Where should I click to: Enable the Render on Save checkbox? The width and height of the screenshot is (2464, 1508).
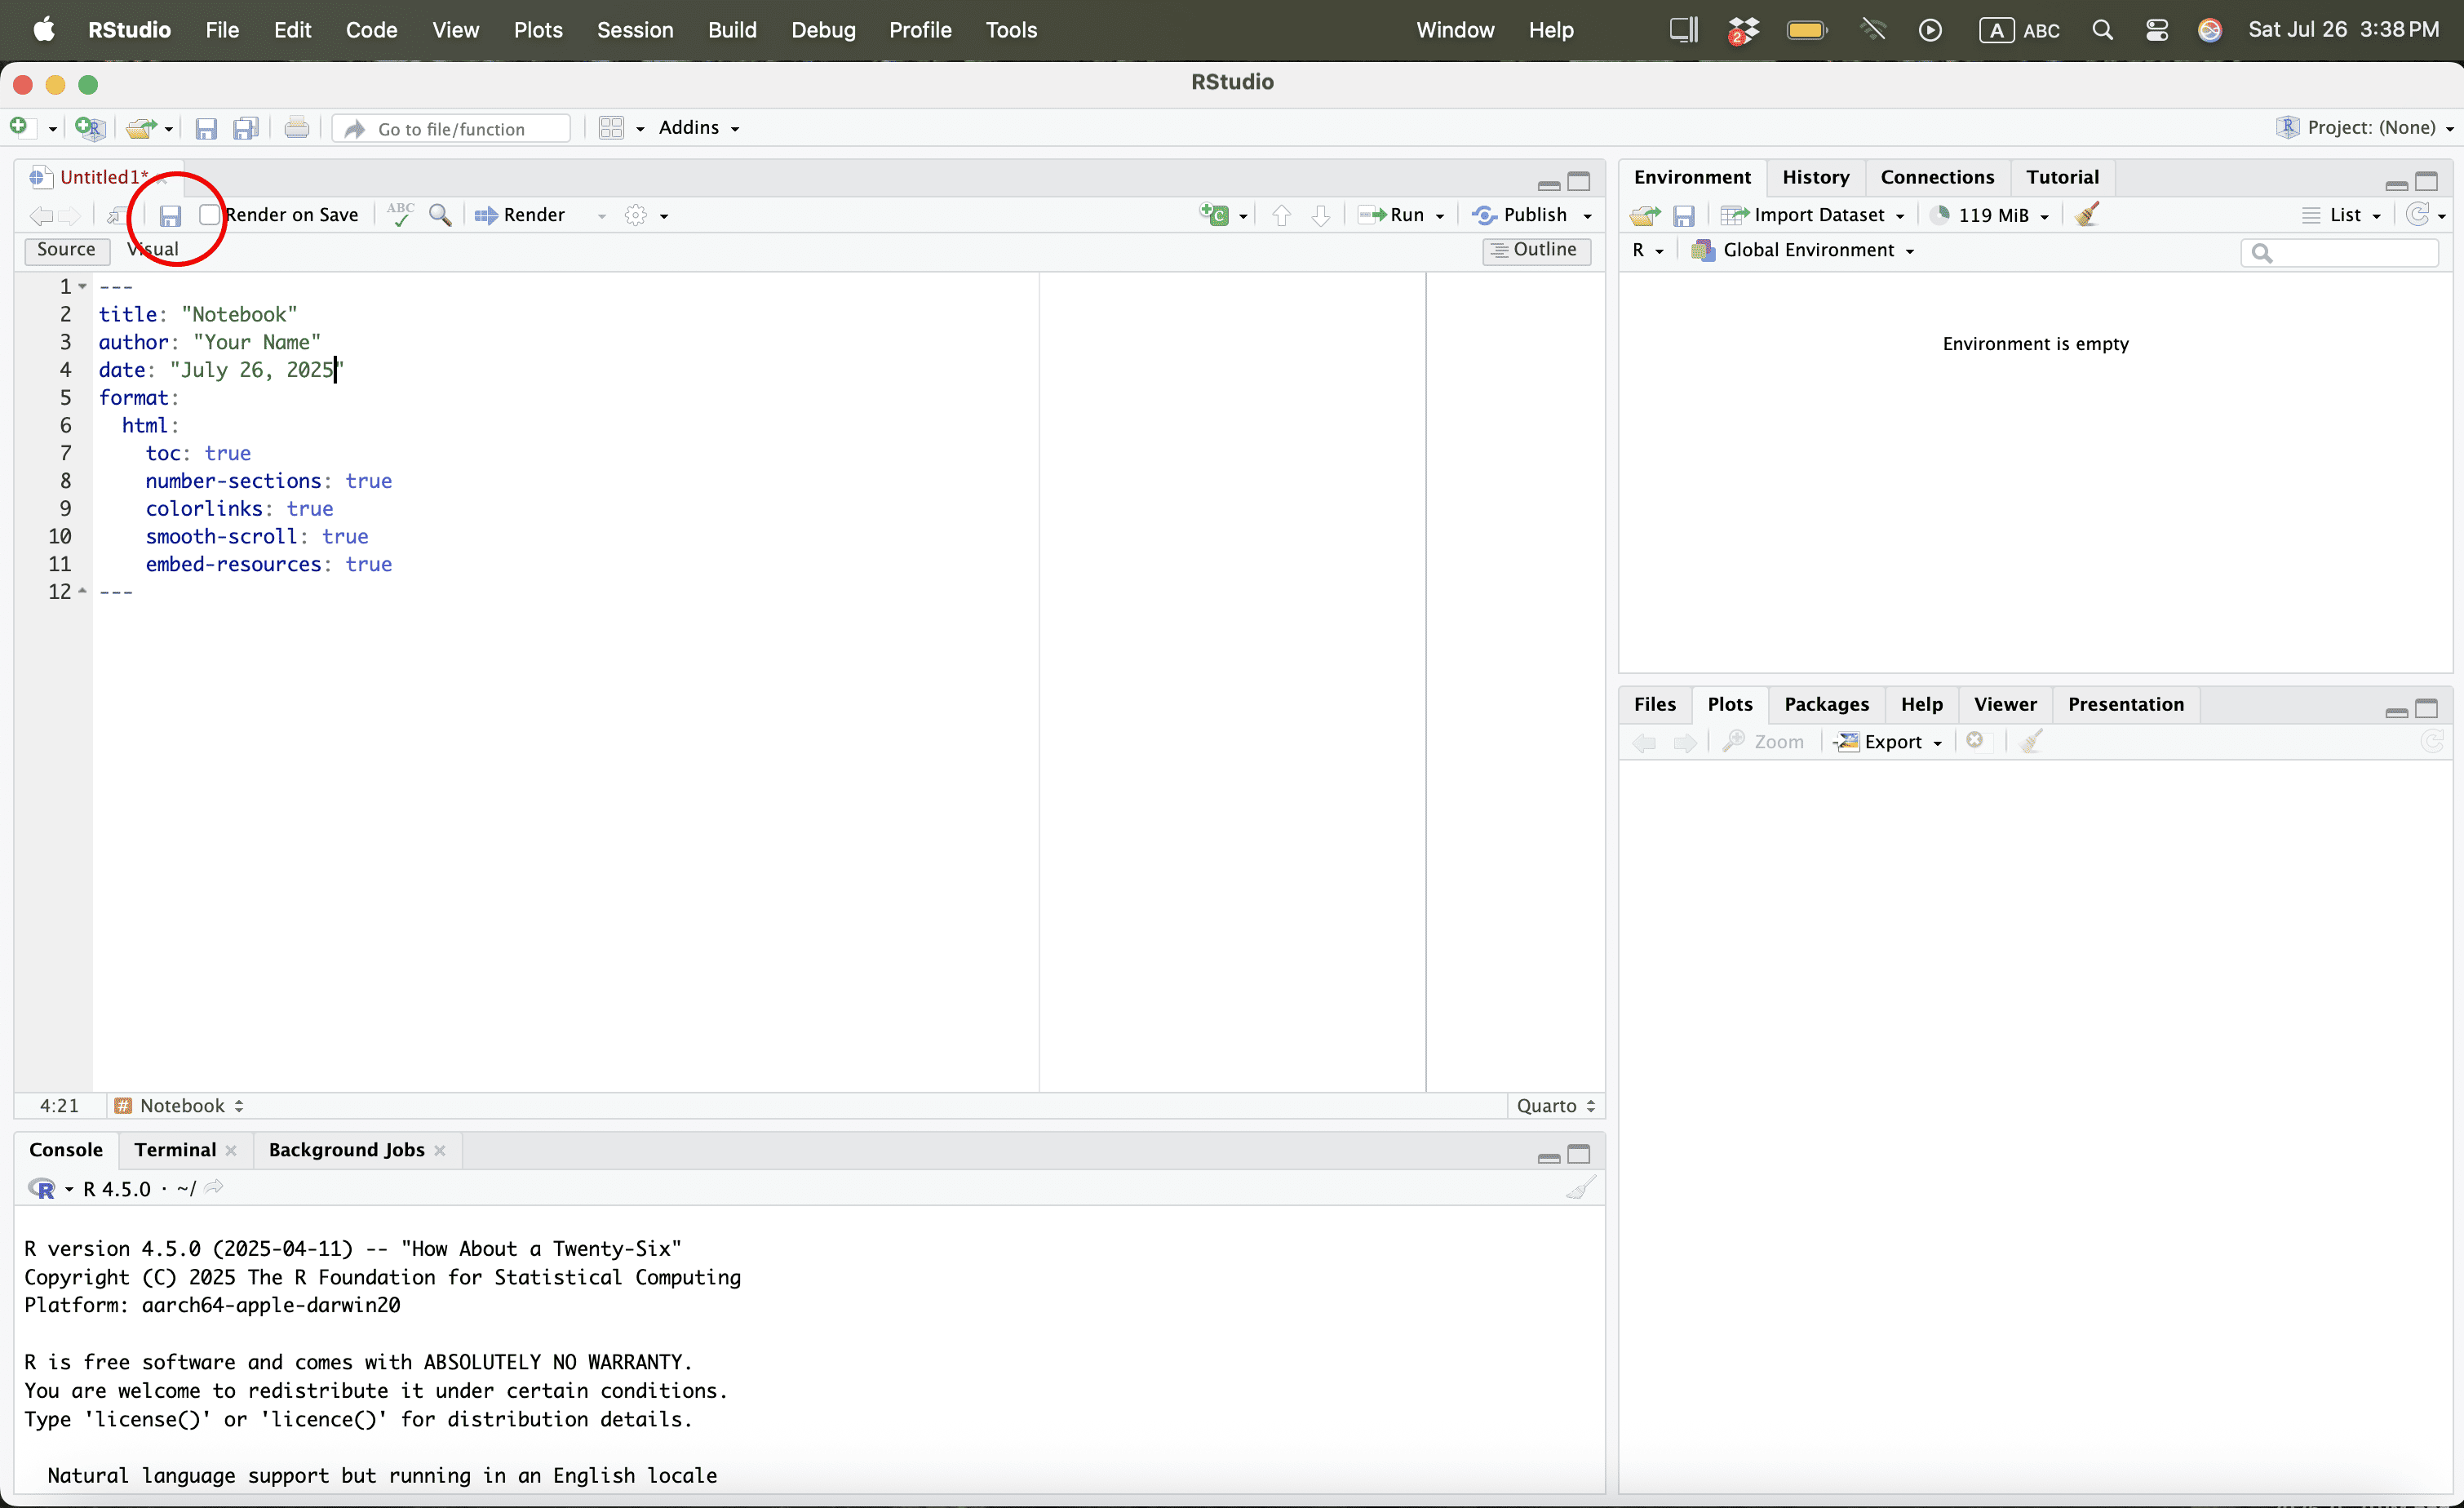pyautogui.click(x=209, y=215)
